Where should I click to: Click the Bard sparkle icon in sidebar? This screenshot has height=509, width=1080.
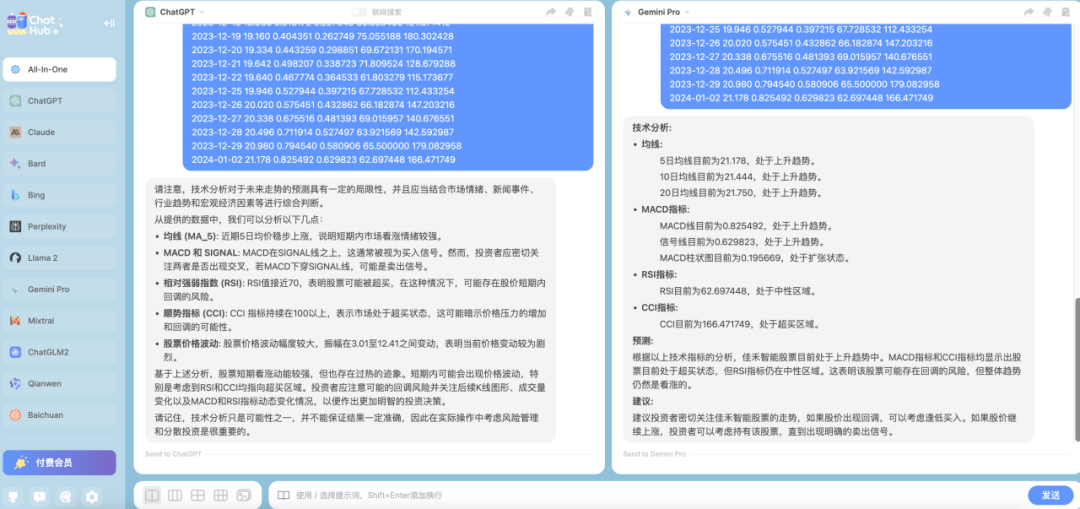pos(15,163)
